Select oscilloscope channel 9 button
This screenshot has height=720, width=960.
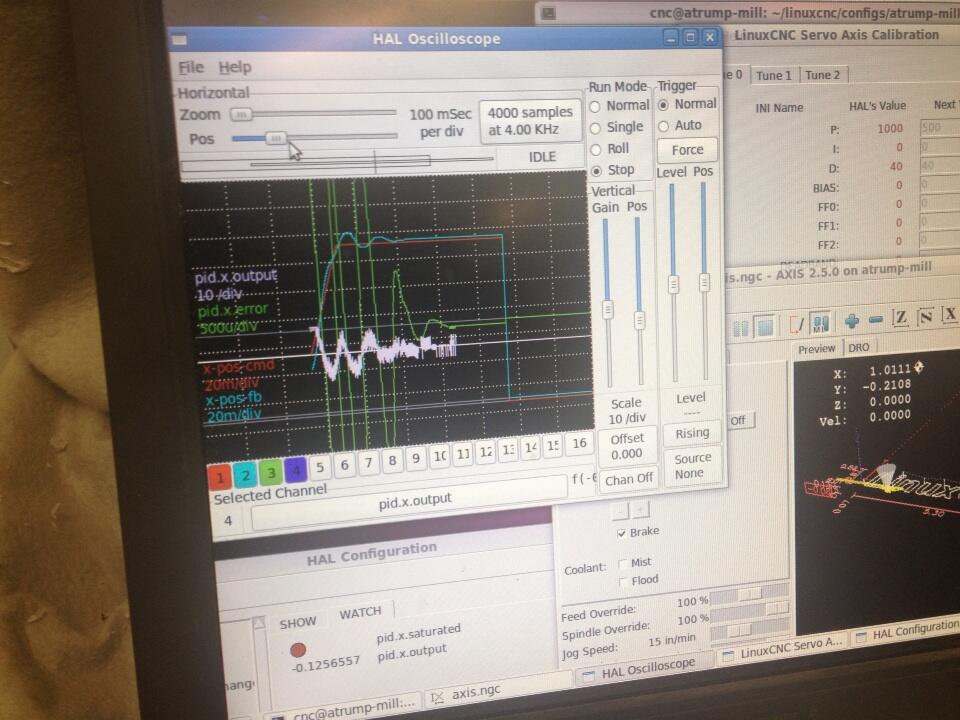[x=416, y=457]
